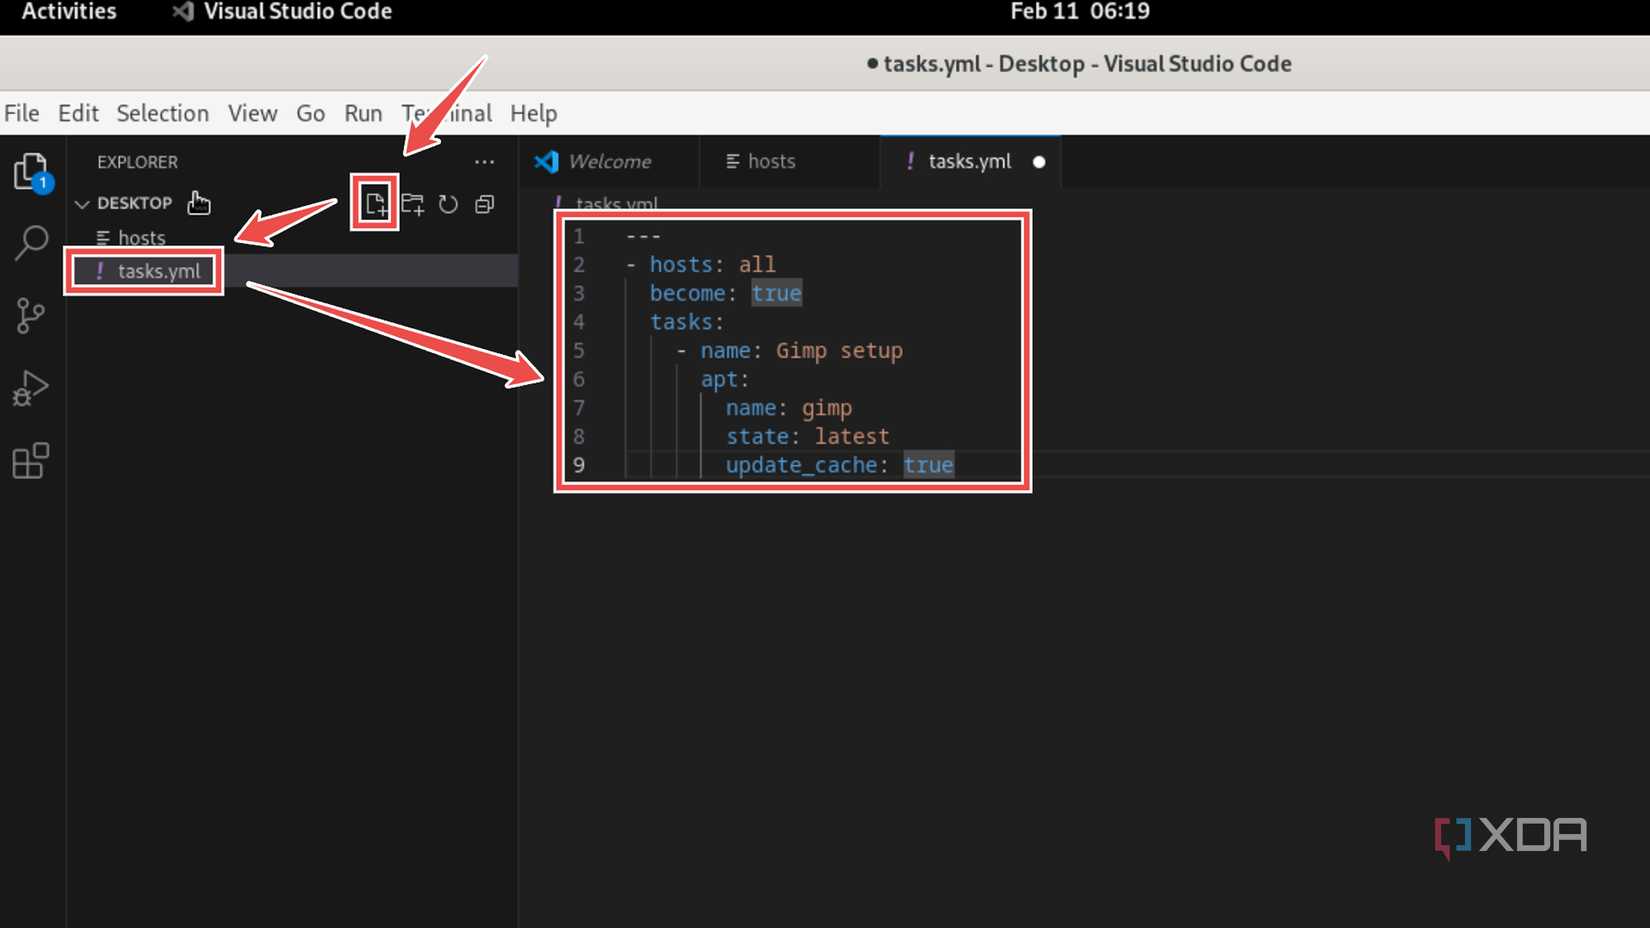
Task: Open the Help menu
Action: 534,113
